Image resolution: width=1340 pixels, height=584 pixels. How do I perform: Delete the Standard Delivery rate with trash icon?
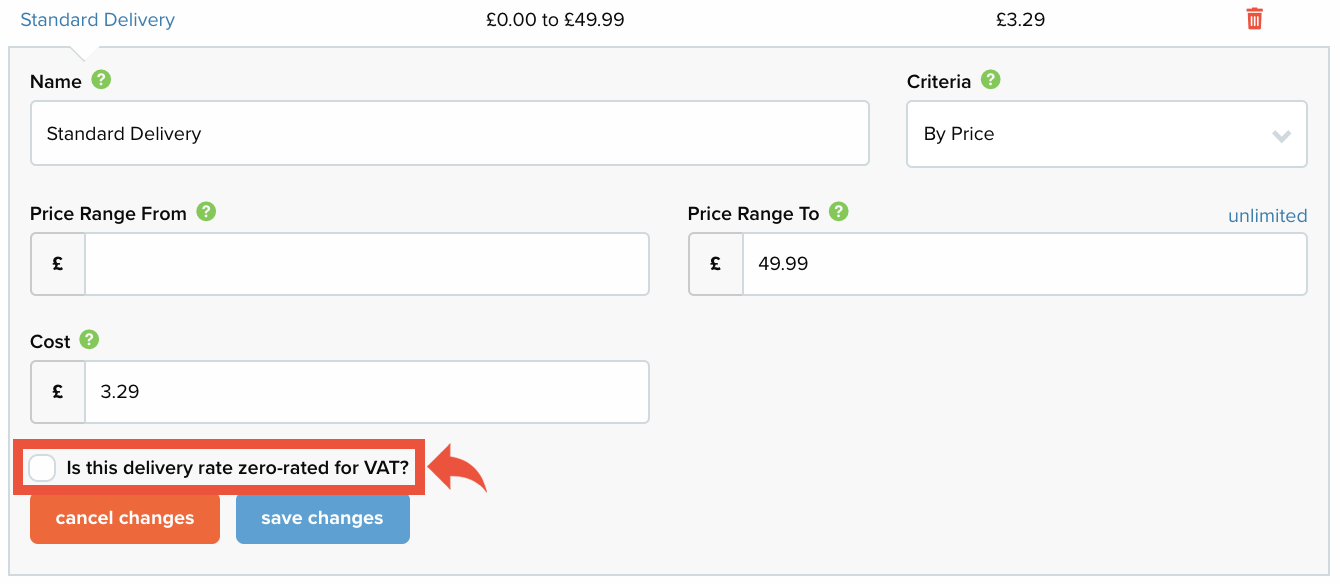1254,18
